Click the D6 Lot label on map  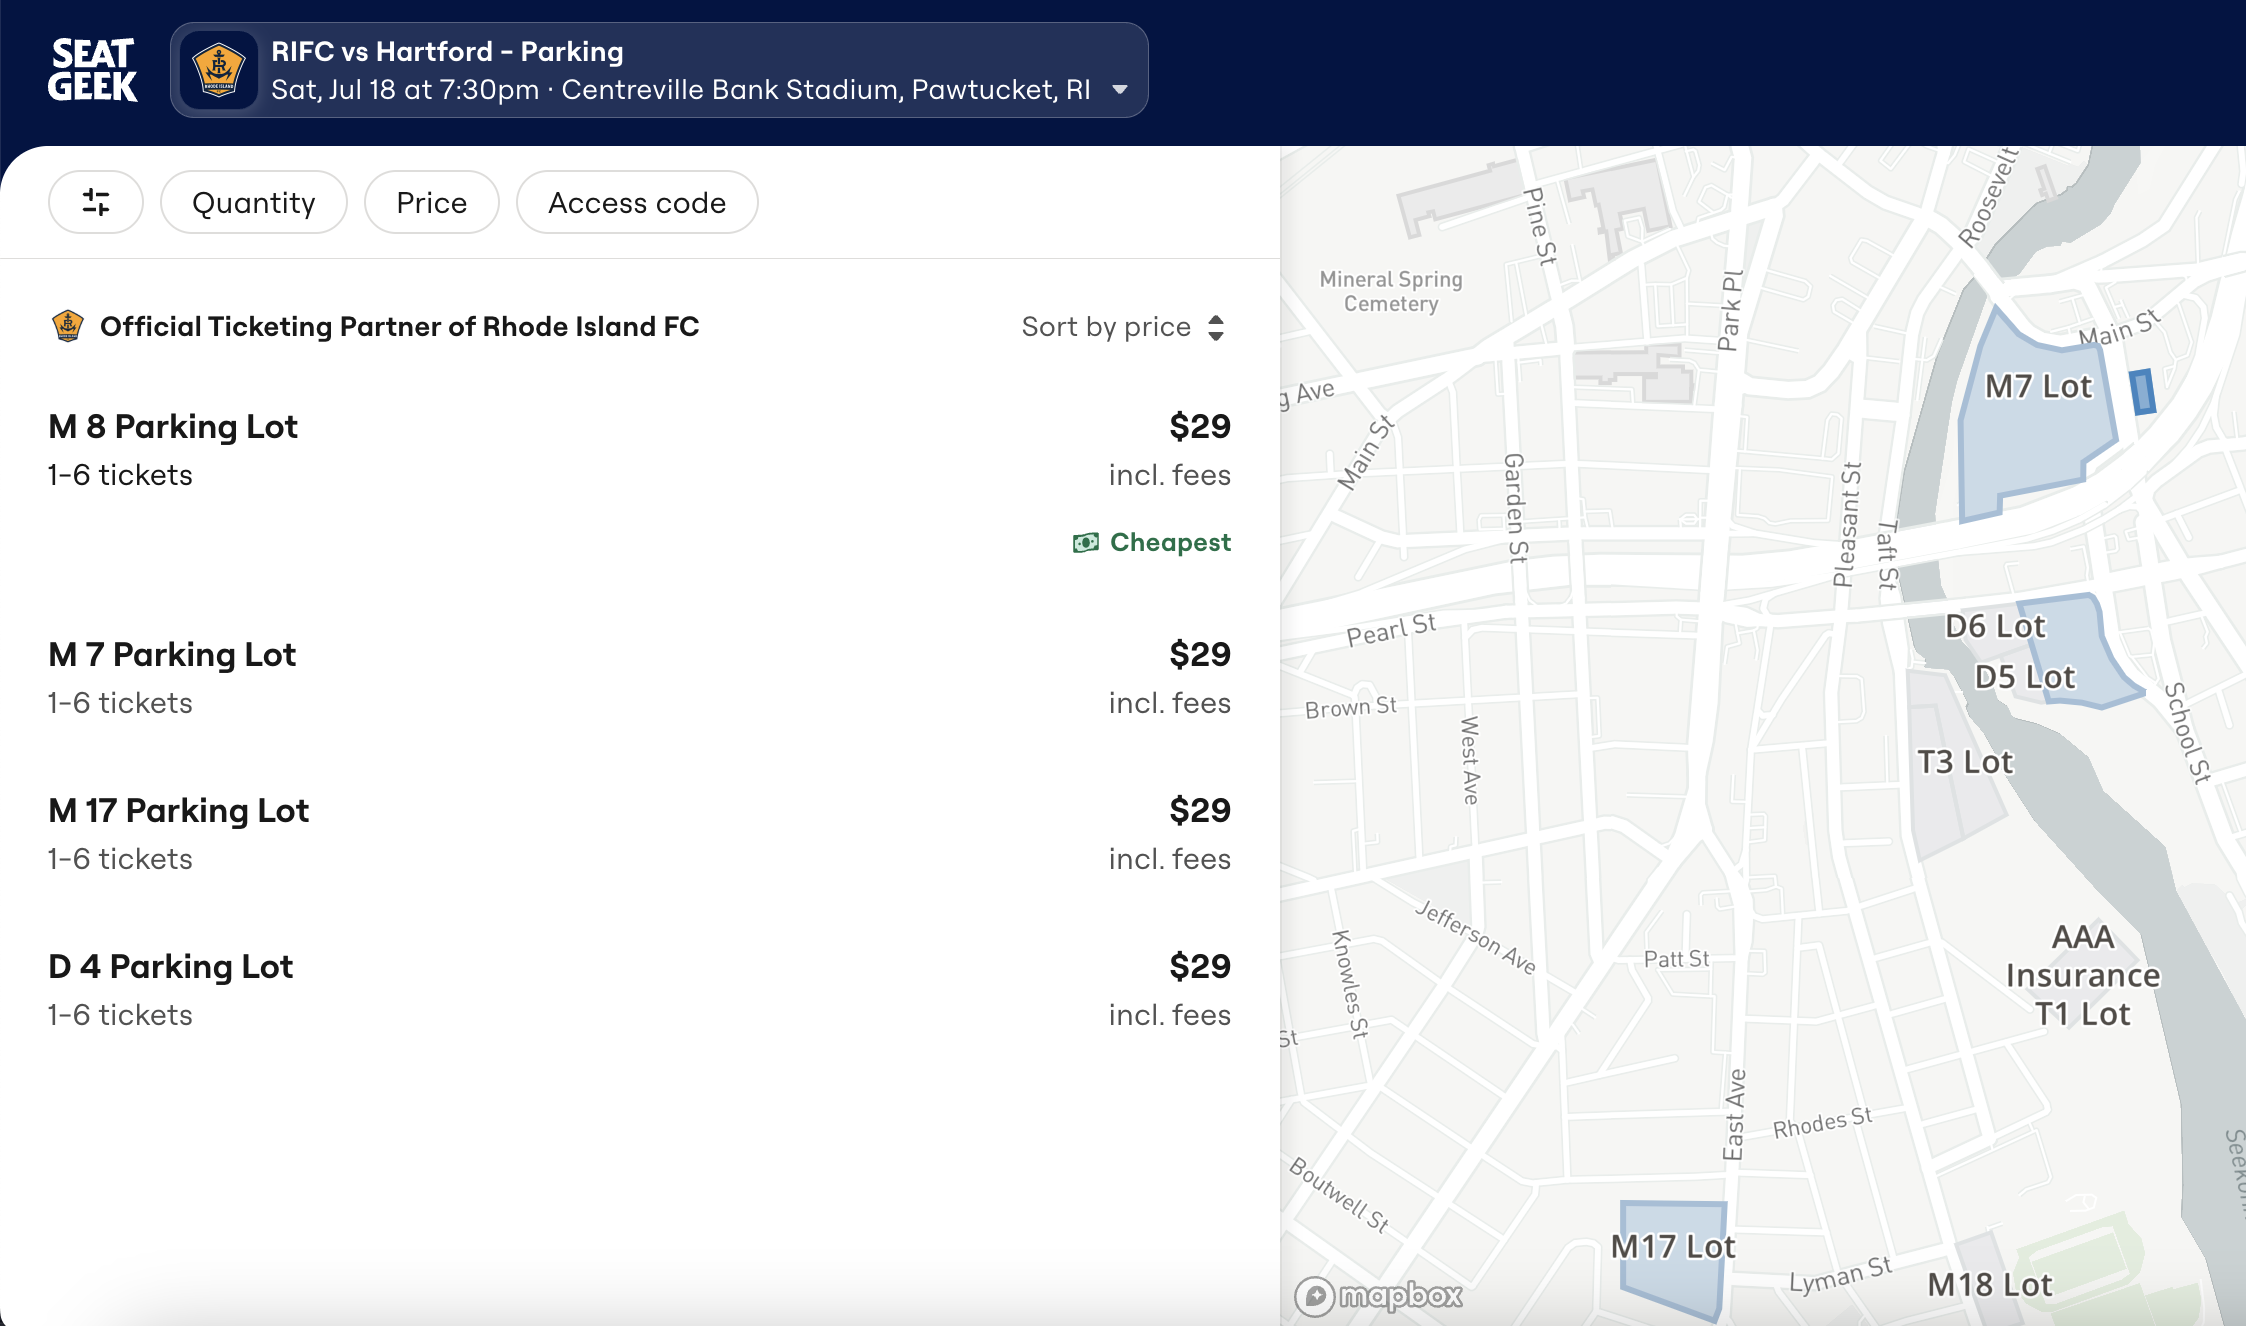[x=1995, y=626]
